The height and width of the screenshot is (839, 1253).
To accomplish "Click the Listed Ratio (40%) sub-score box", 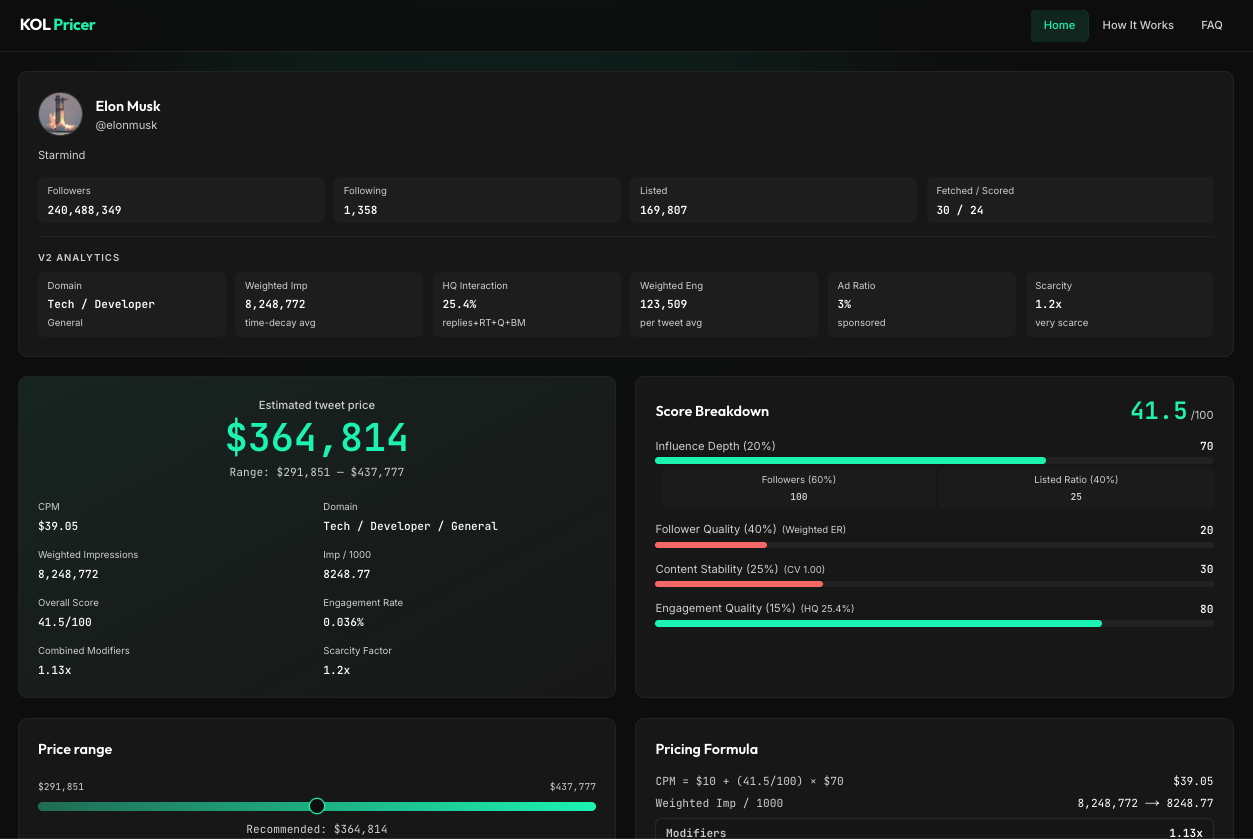I will coord(1076,488).
